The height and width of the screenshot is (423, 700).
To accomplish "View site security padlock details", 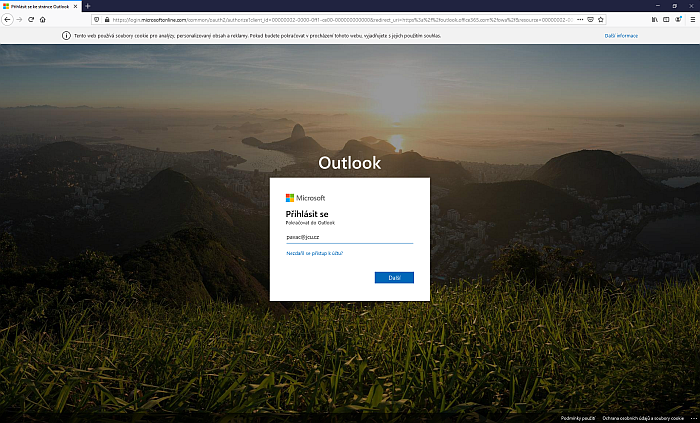I will point(107,20).
